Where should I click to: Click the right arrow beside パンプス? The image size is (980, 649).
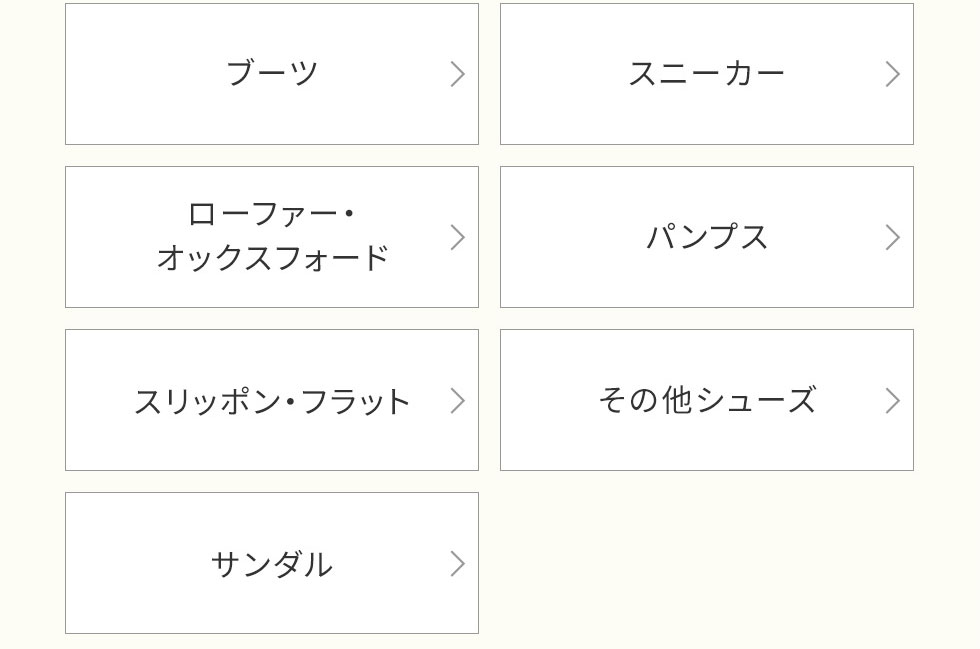pos(892,237)
